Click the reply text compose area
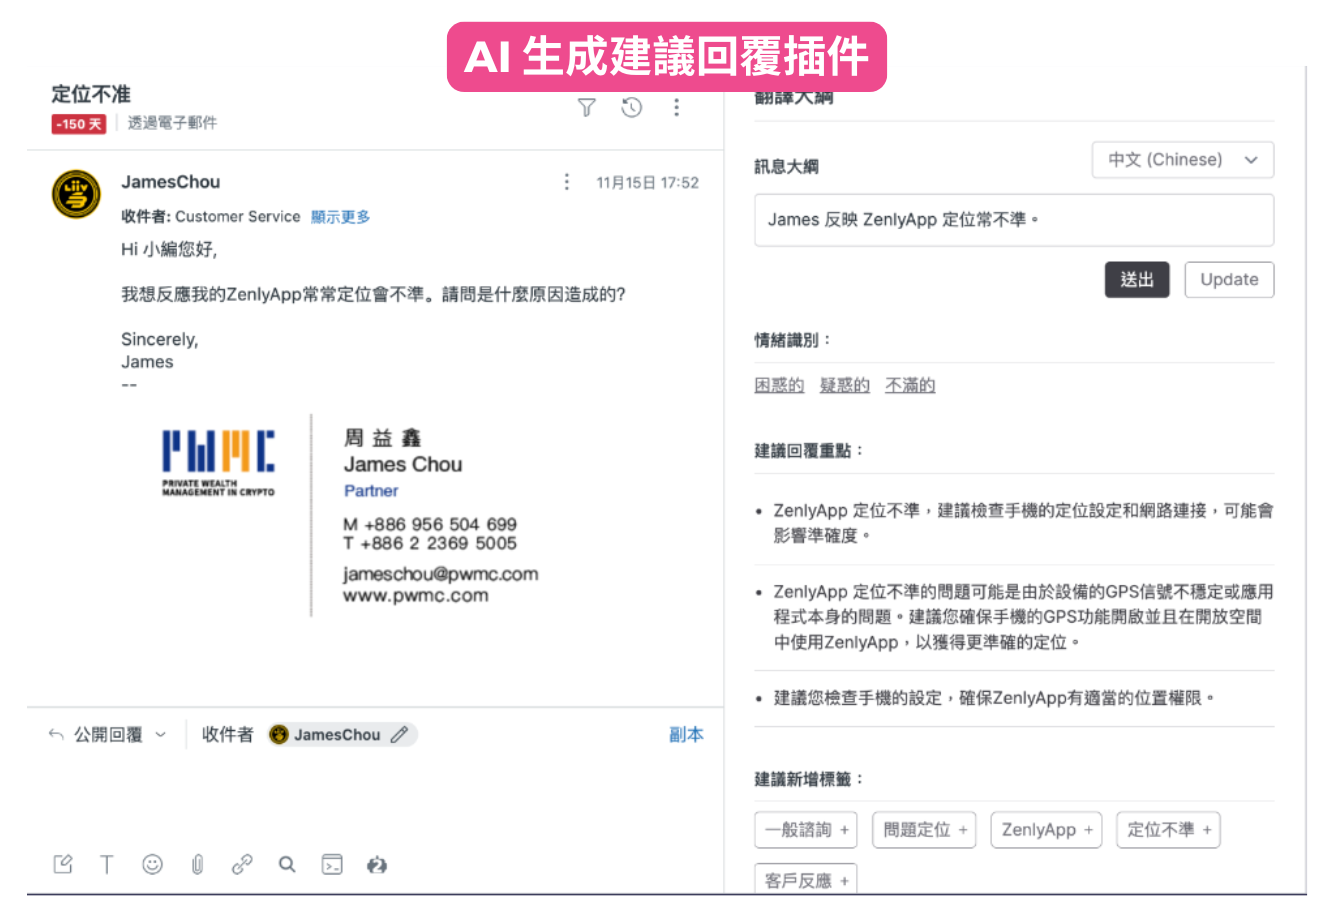This screenshot has width=1340, height=921. pos(375,800)
